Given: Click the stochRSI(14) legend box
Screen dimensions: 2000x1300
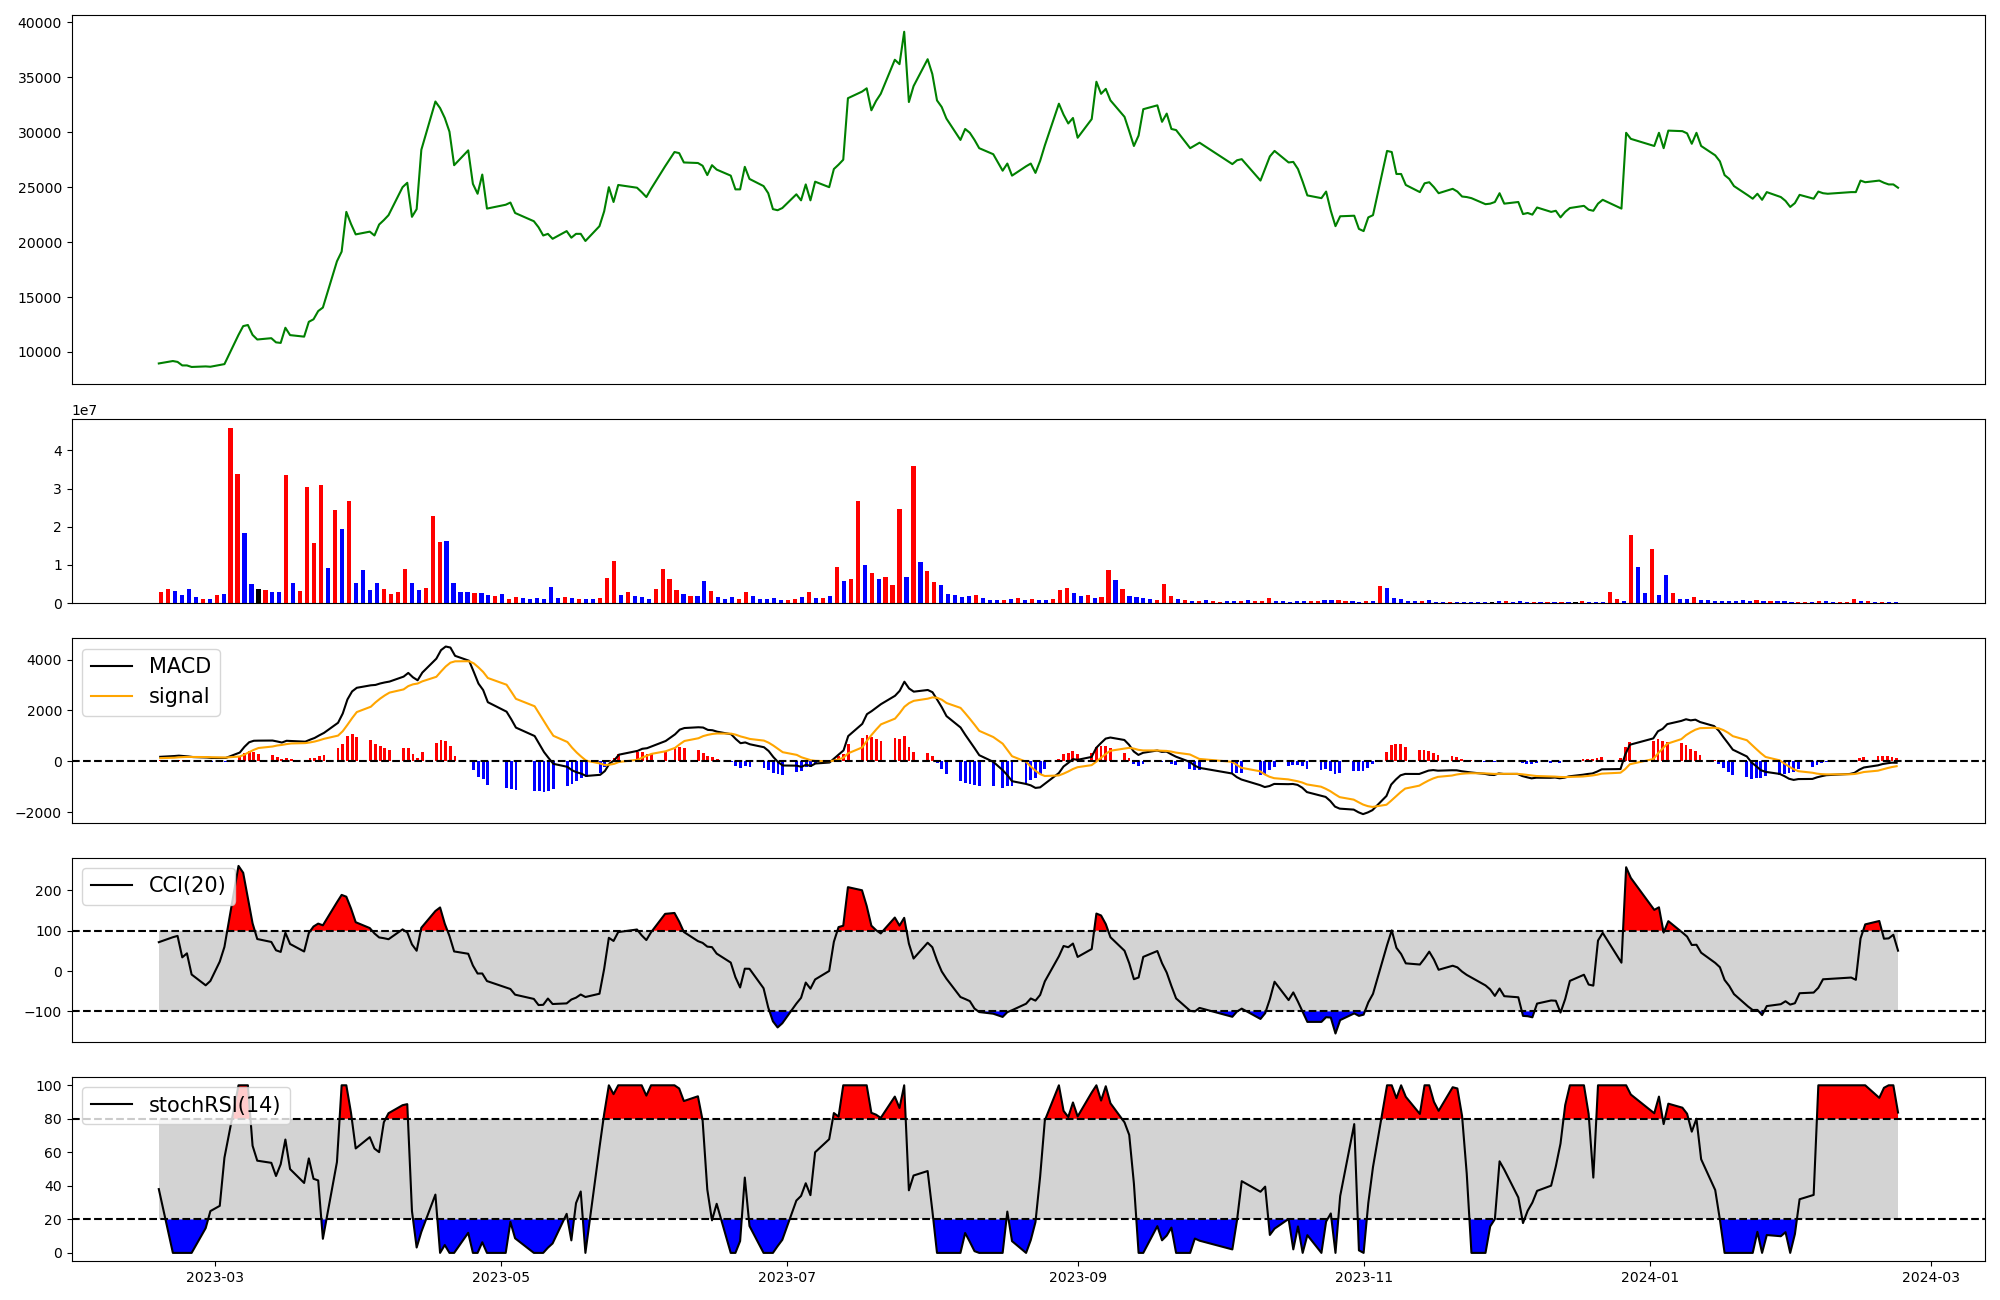Looking at the screenshot, I should pyautogui.click(x=186, y=1105).
